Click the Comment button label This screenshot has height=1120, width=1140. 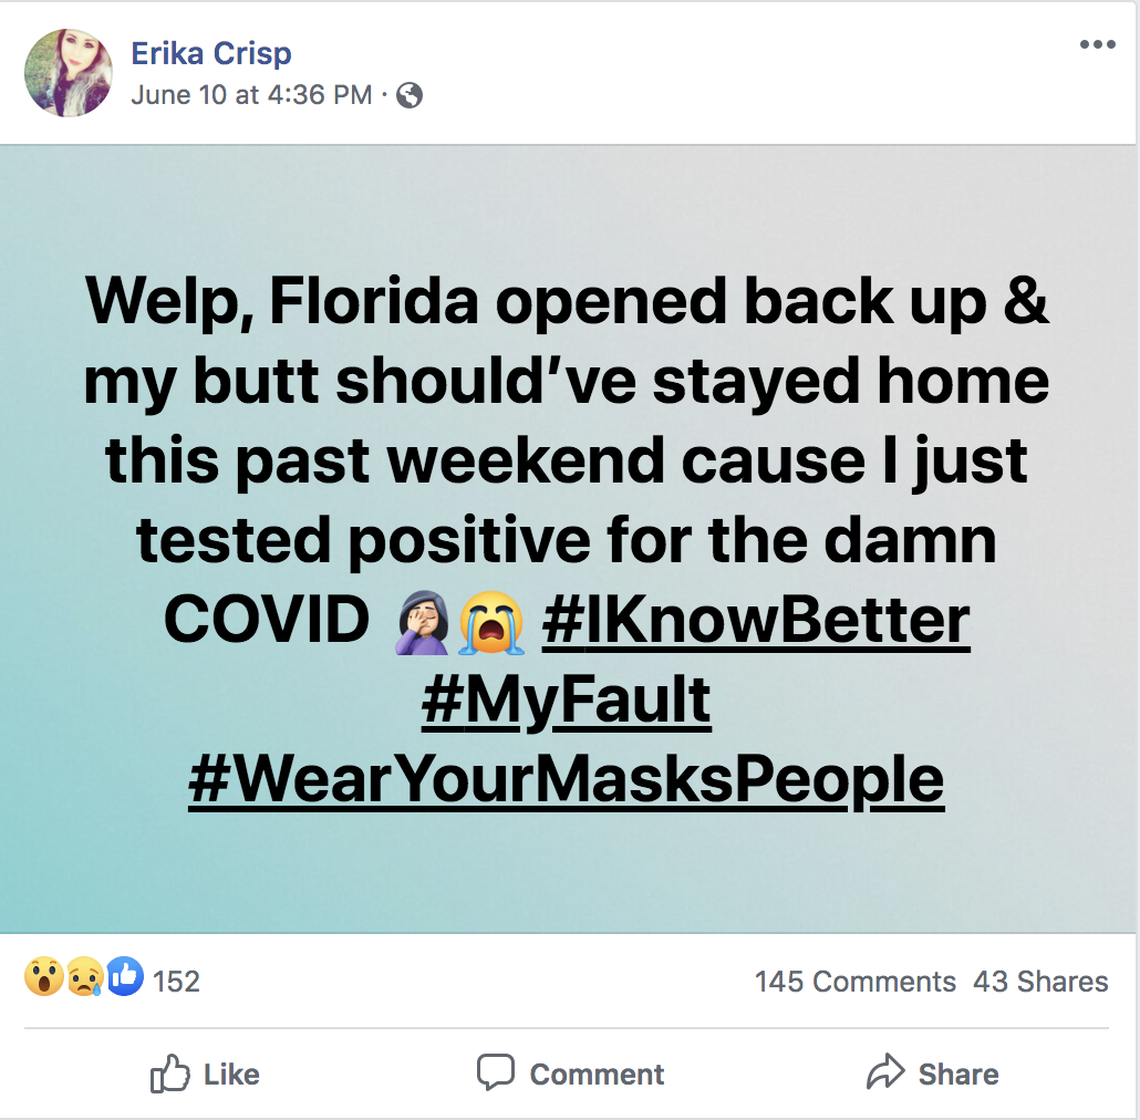pyautogui.click(x=597, y=1074)
